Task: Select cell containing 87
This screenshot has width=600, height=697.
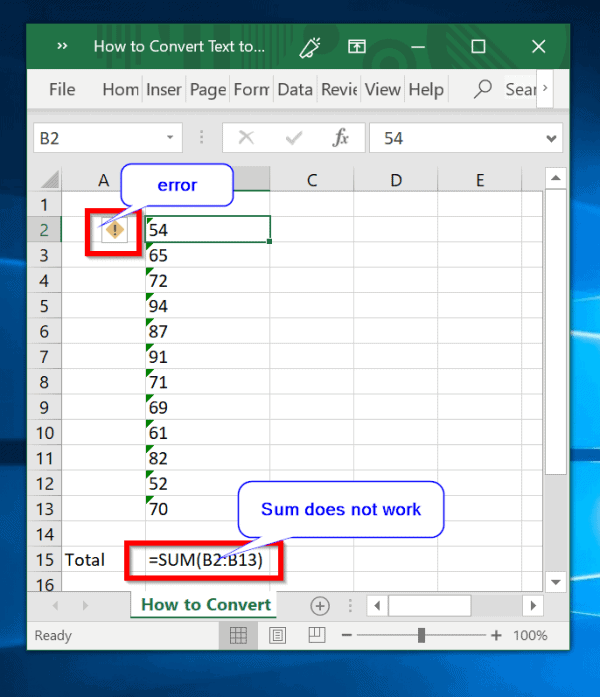Action: [208, 331]
